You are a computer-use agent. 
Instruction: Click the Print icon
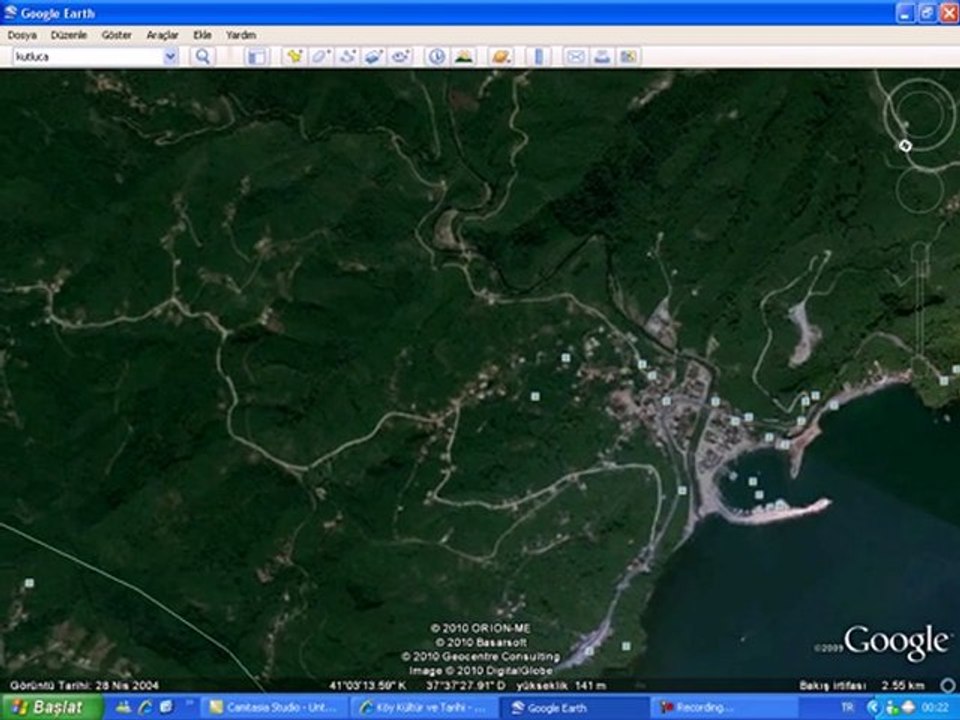click(x=602, y=56)
